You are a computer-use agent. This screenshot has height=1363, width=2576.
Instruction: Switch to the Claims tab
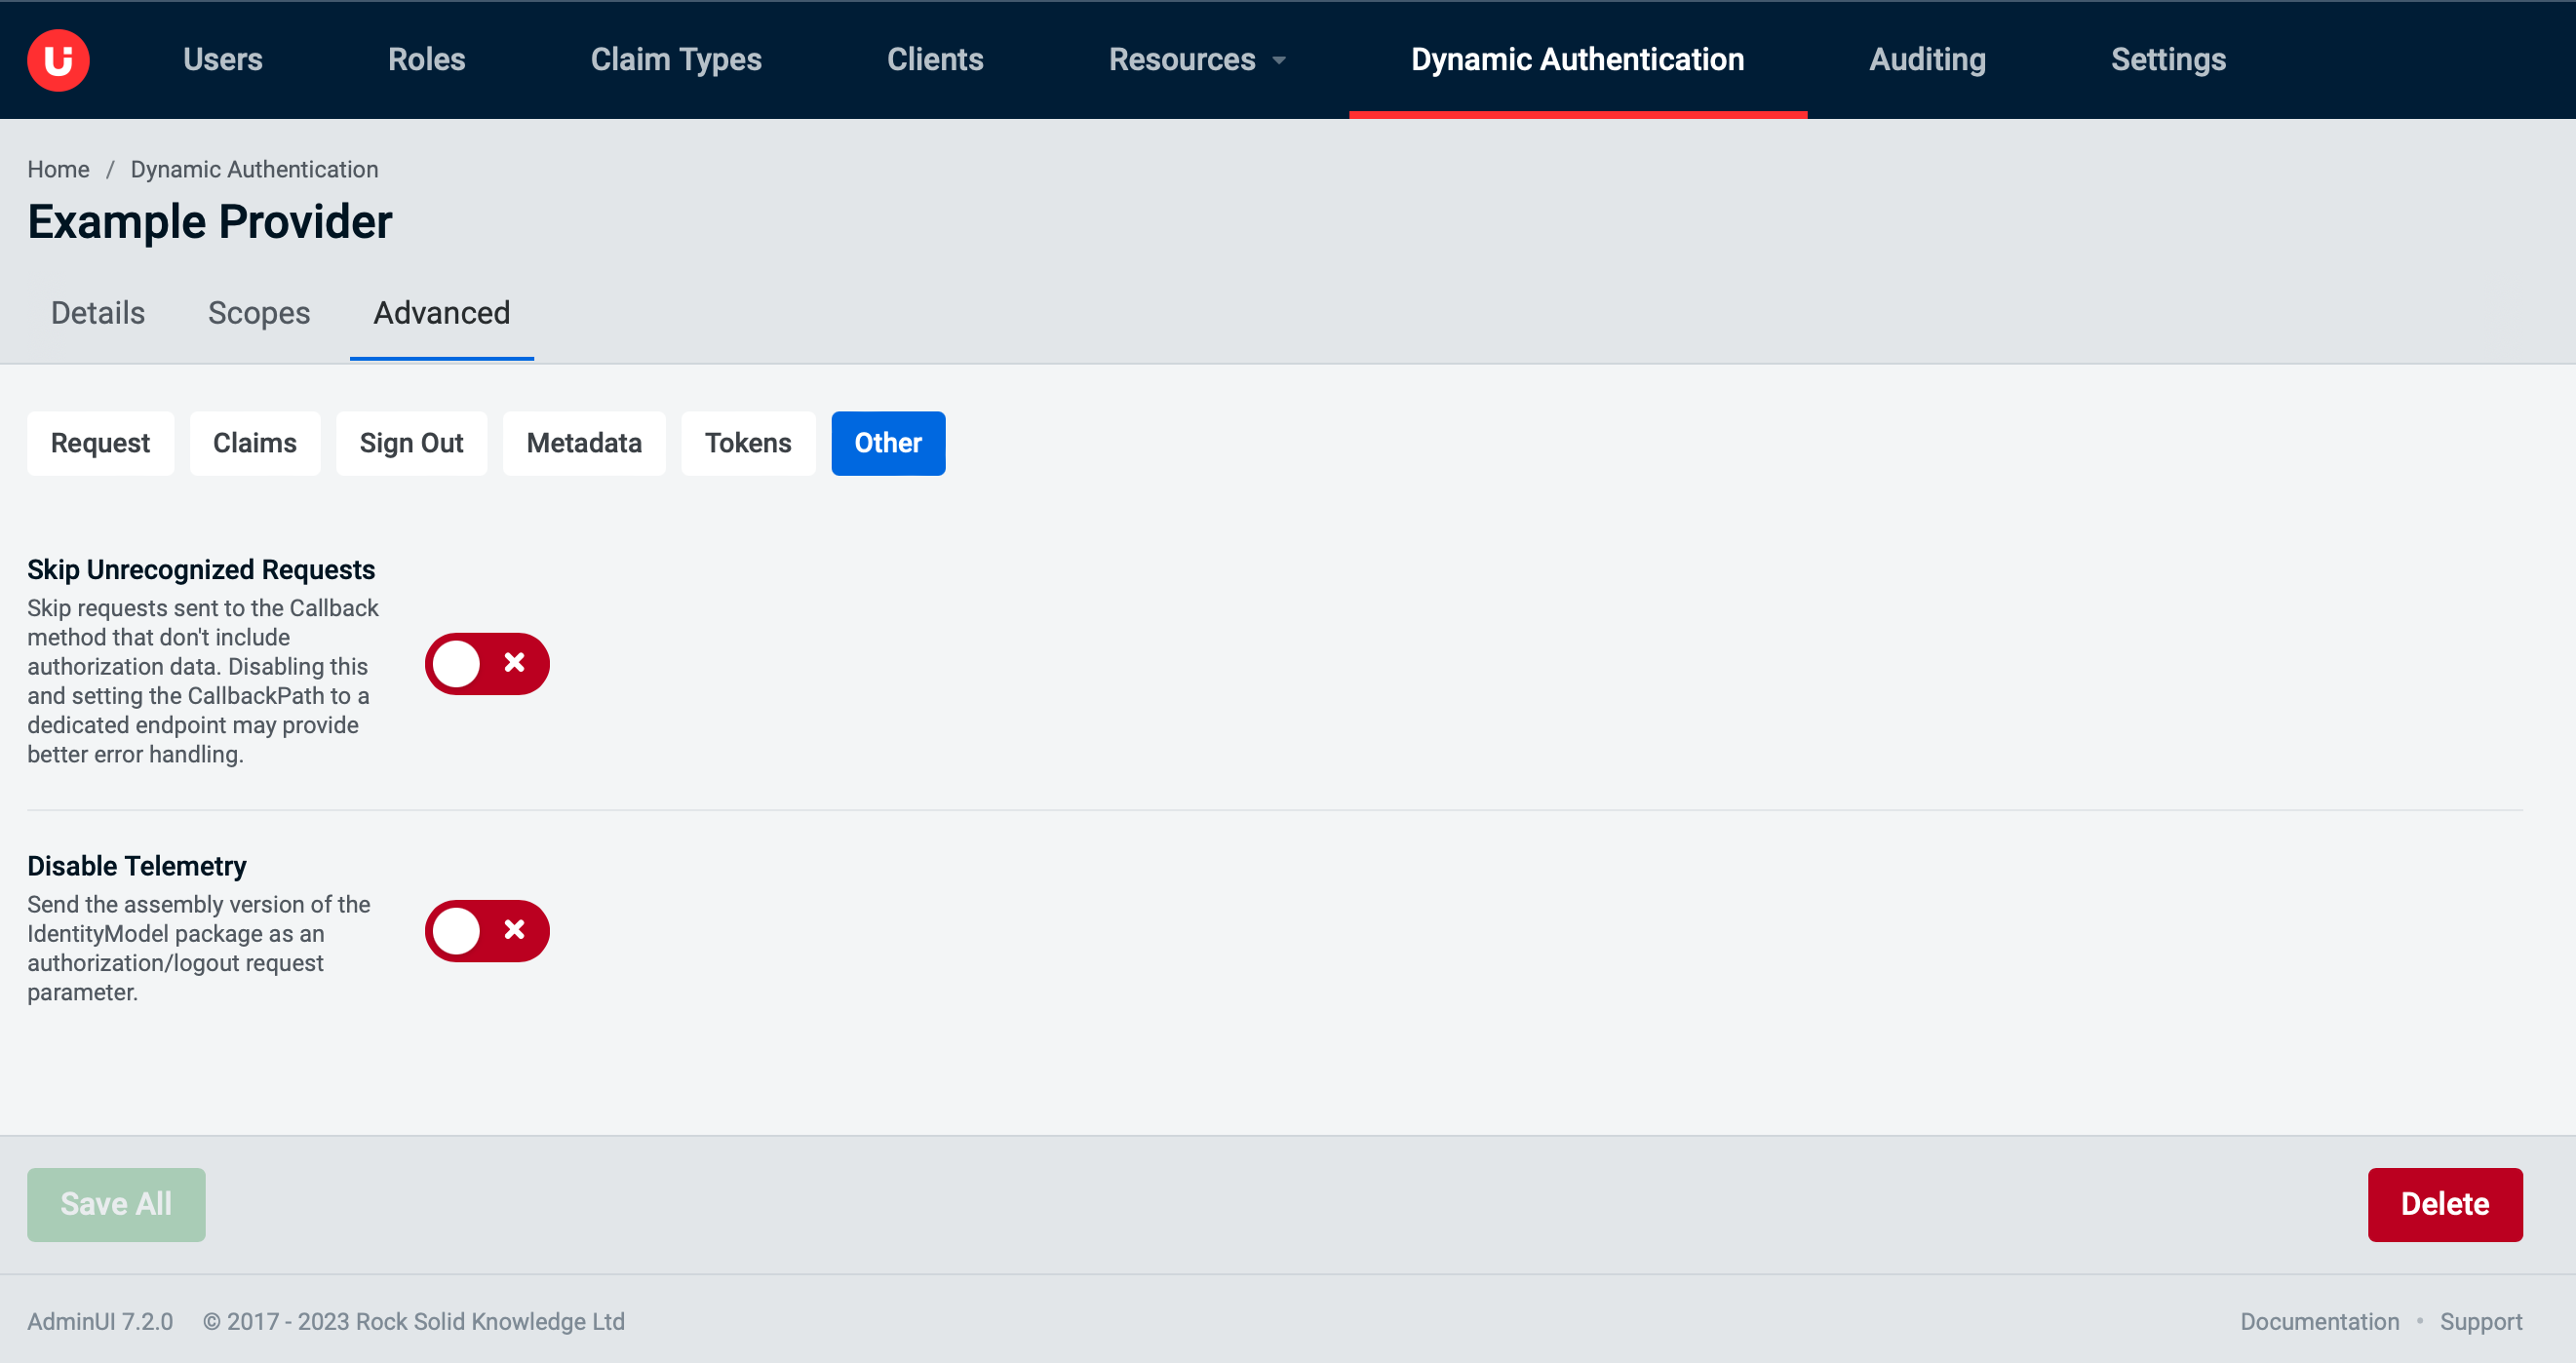255,443
